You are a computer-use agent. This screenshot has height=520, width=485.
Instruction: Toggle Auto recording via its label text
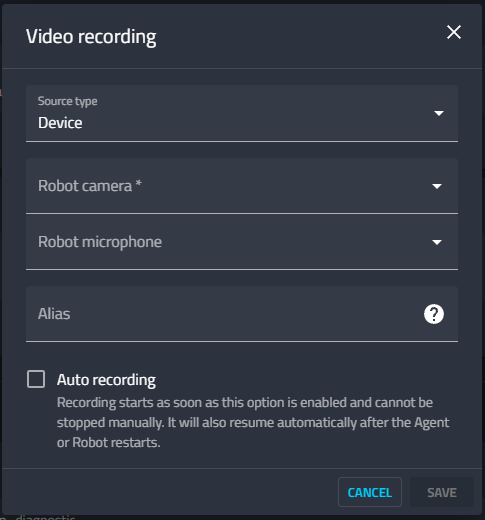[106, 380]
